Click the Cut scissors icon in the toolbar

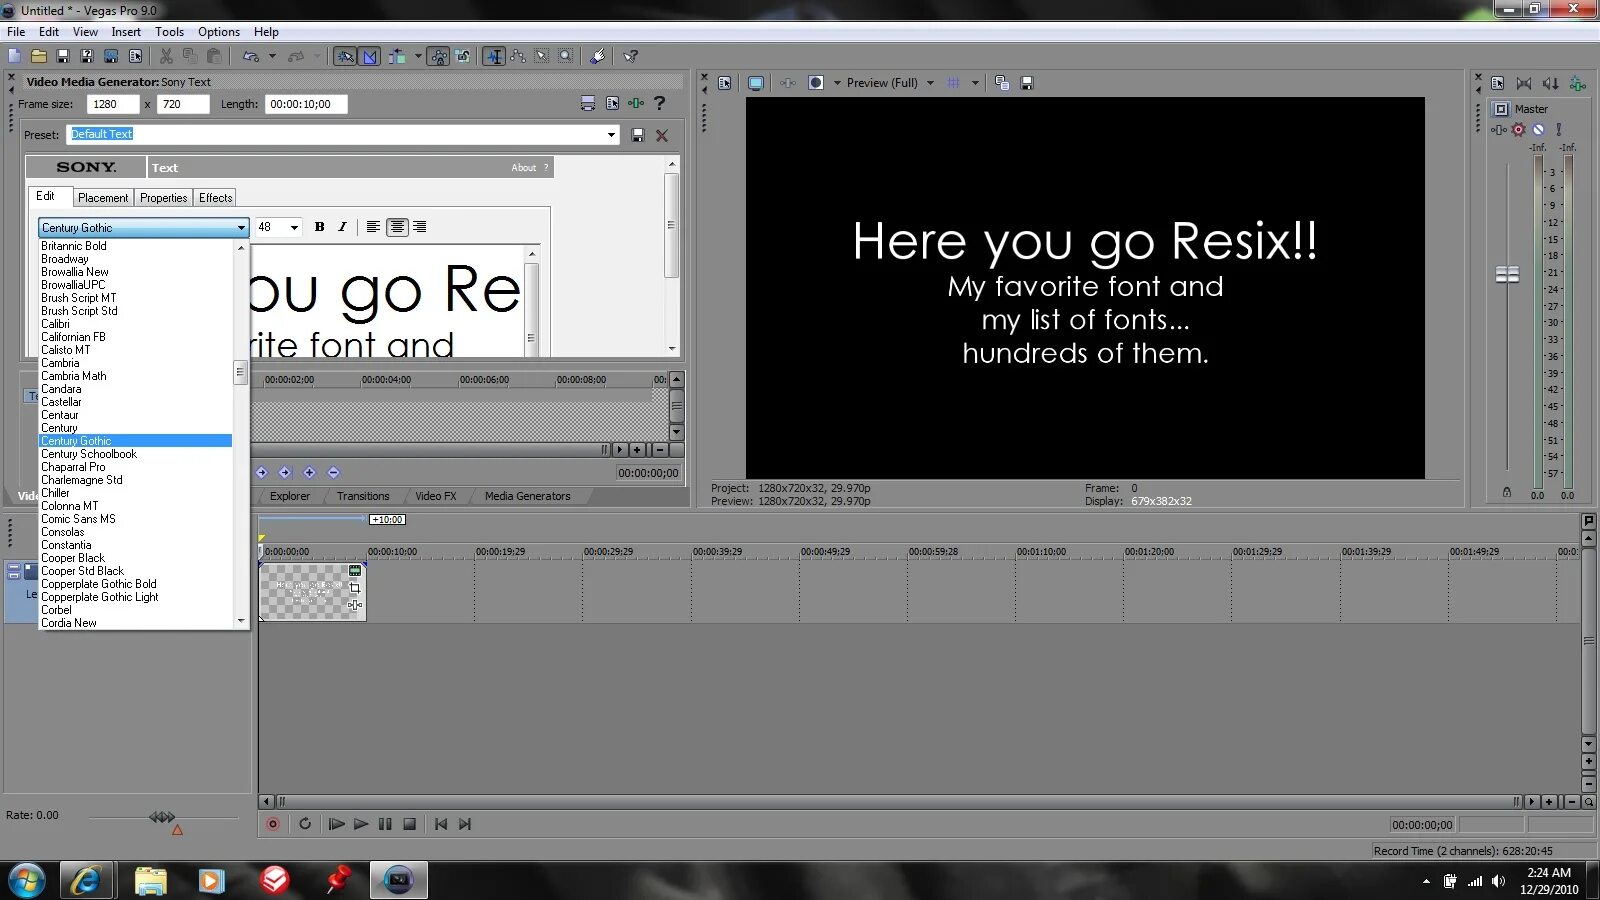click(166, 56)
